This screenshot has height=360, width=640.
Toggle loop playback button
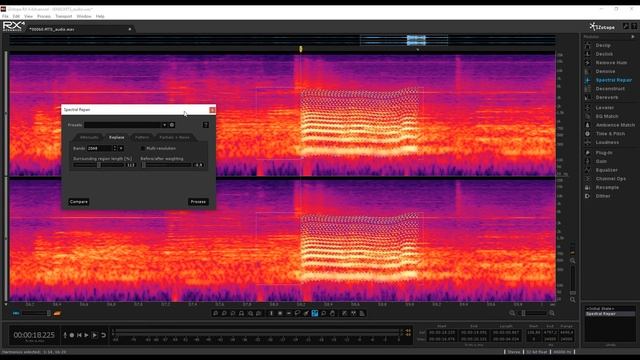(104, 335)
